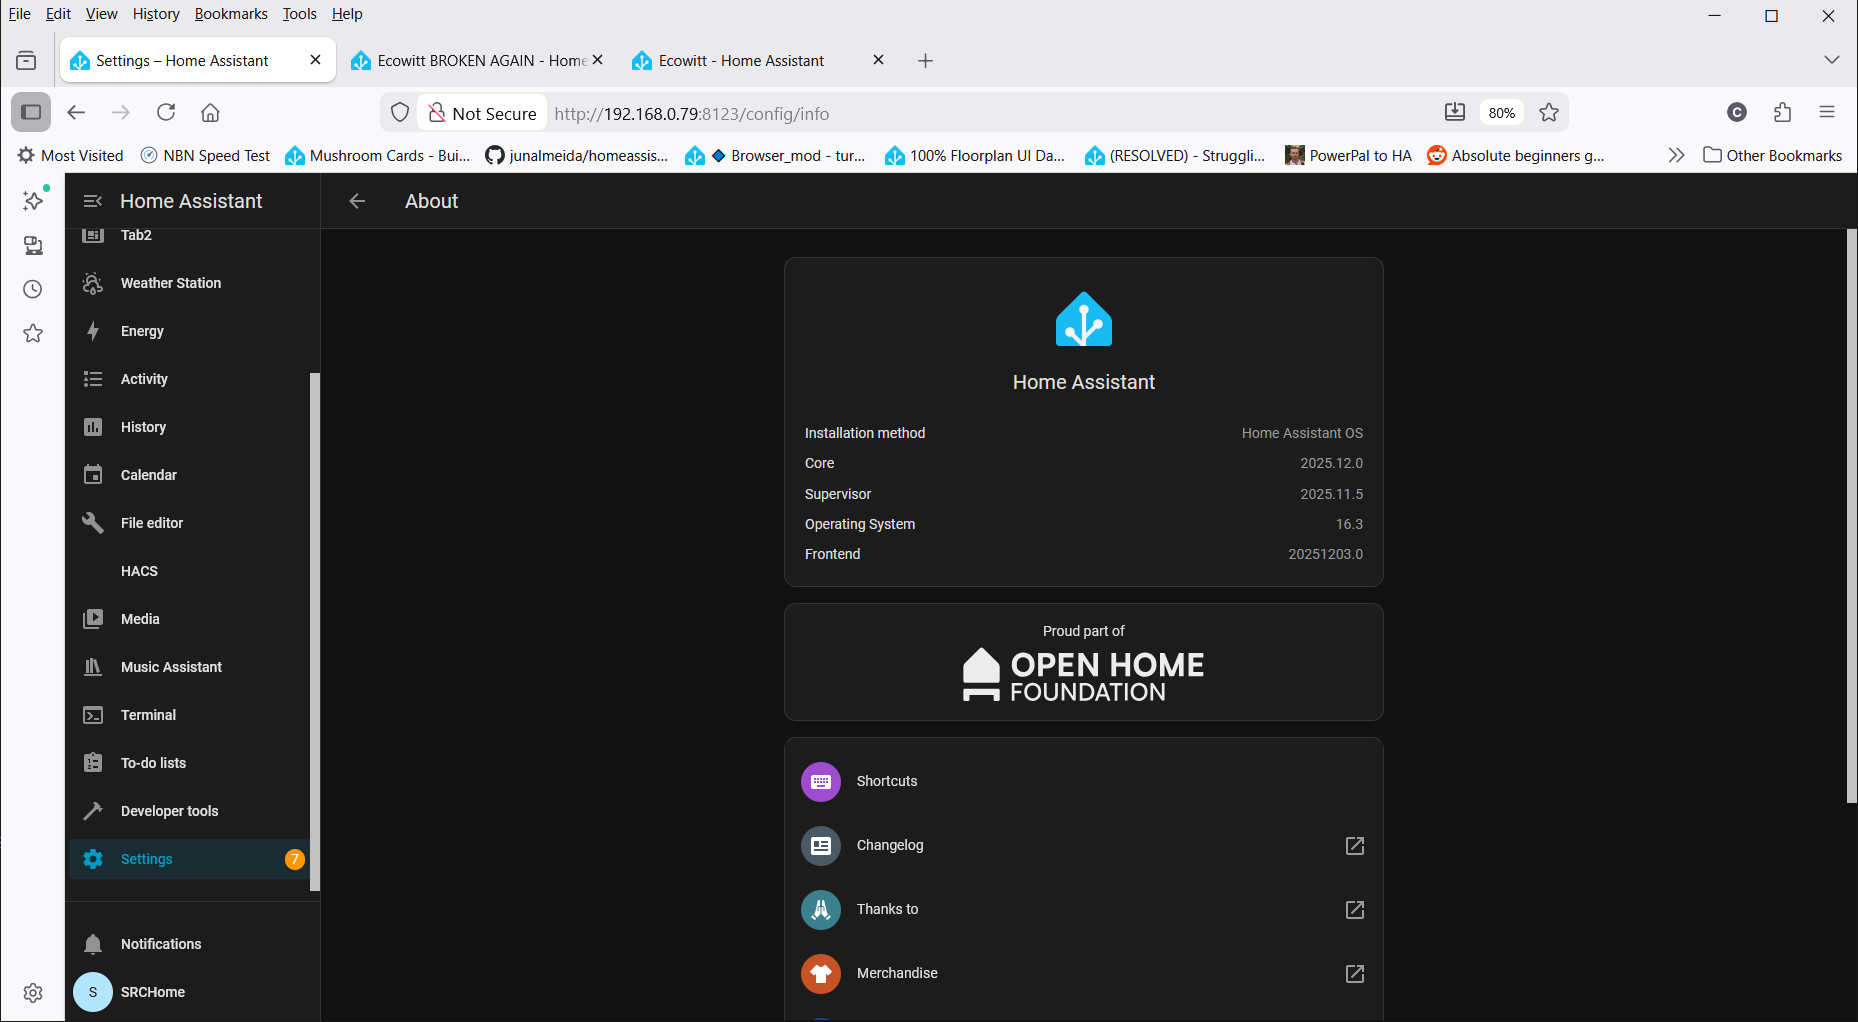
Task: Open the Energy dashboard lightning icon
Action: [x=93, y=331]
